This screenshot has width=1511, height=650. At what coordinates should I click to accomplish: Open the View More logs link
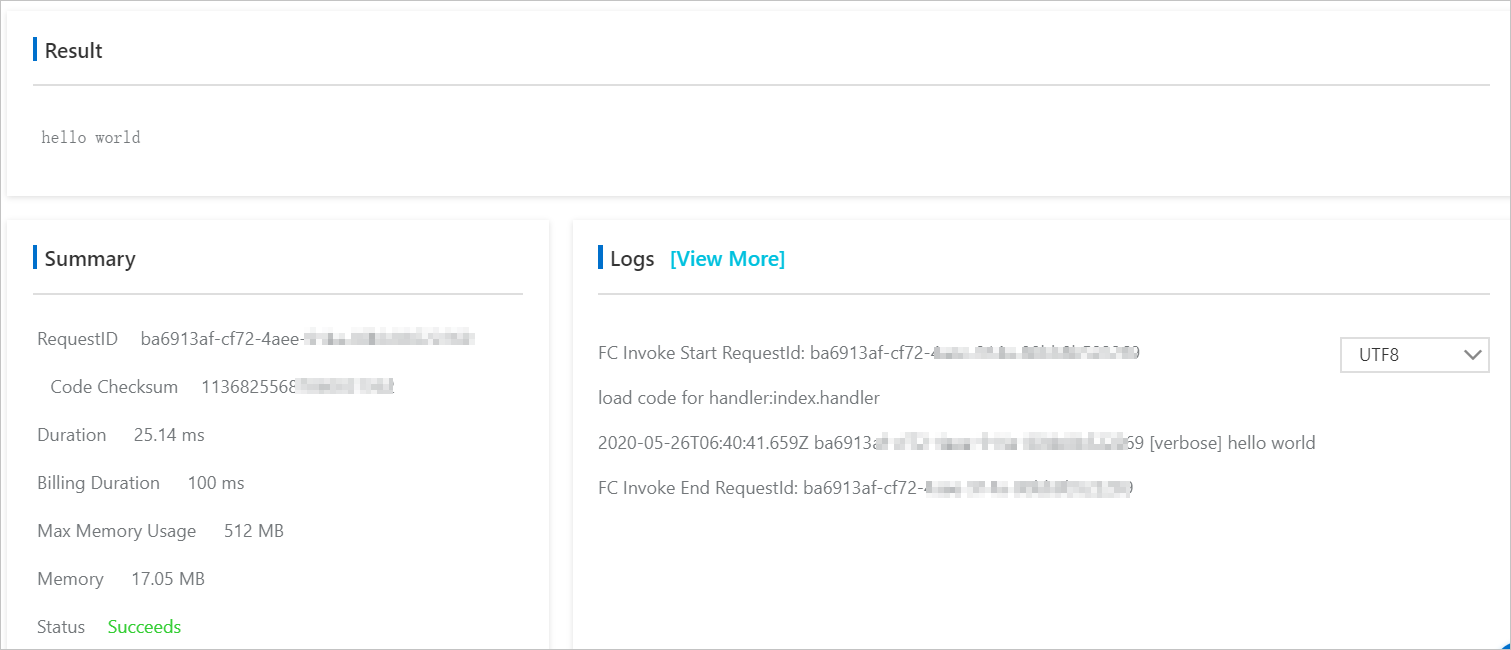tap(727, 259)
